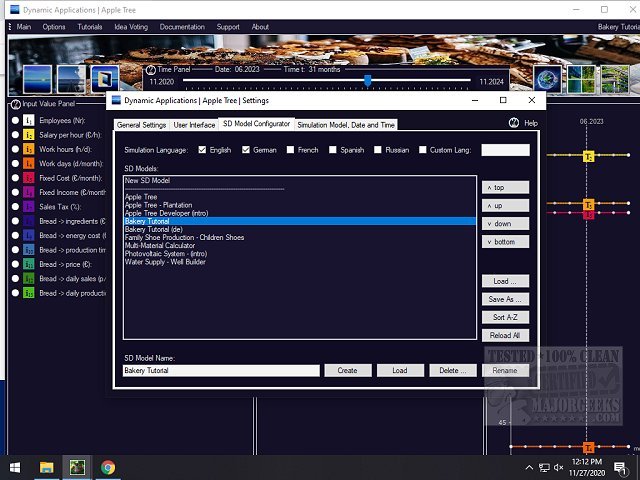Click the SD Model Name input field

[221, 371]
